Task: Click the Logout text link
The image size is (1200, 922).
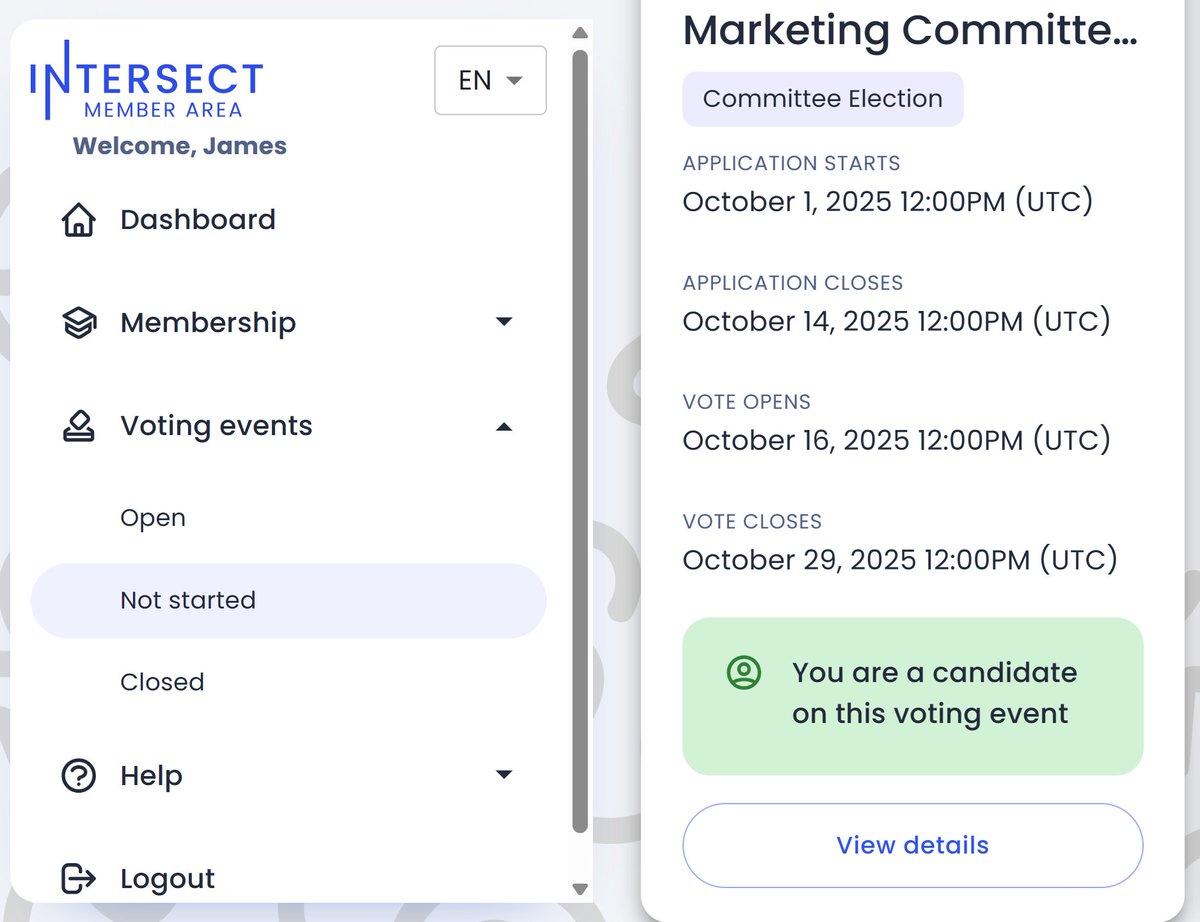Action: click(x=167, y=879)
